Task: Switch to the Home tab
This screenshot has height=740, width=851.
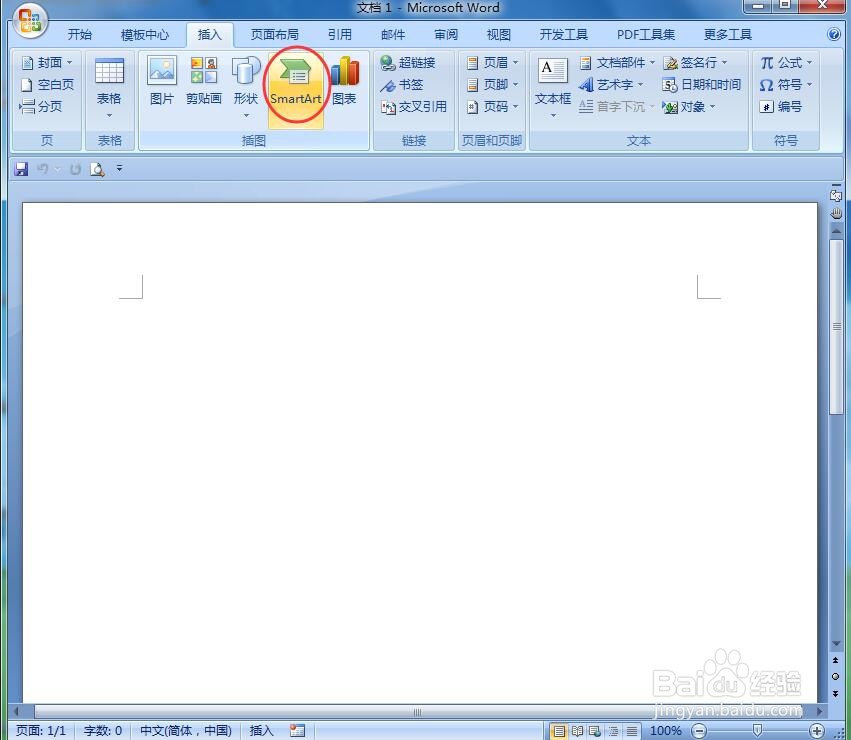Action: (x=80, y=35)
